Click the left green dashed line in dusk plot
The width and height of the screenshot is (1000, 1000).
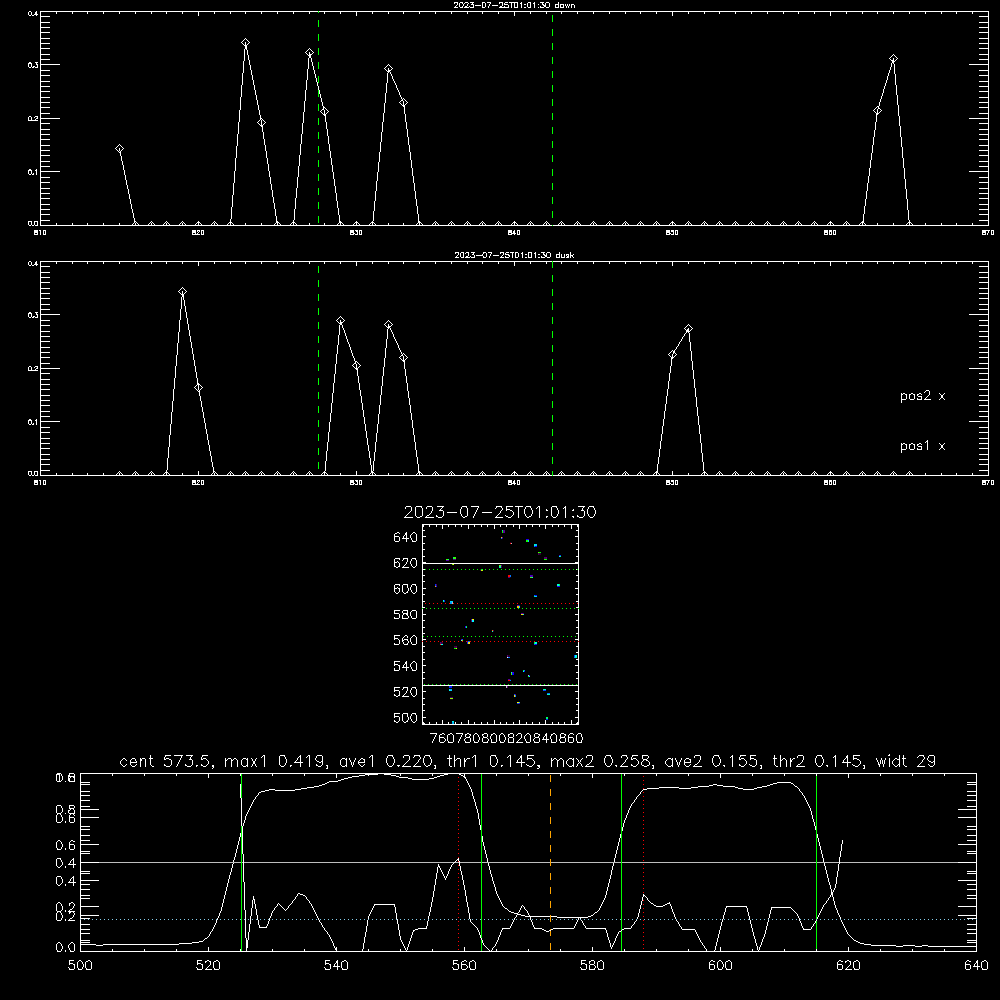pyautogui.click(x=318, y=368)
